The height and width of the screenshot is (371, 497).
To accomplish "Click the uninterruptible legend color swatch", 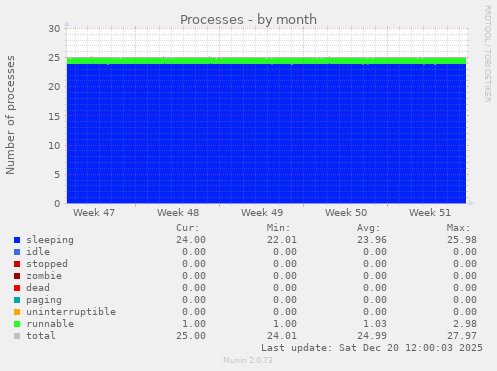I will tap(17, 312).
